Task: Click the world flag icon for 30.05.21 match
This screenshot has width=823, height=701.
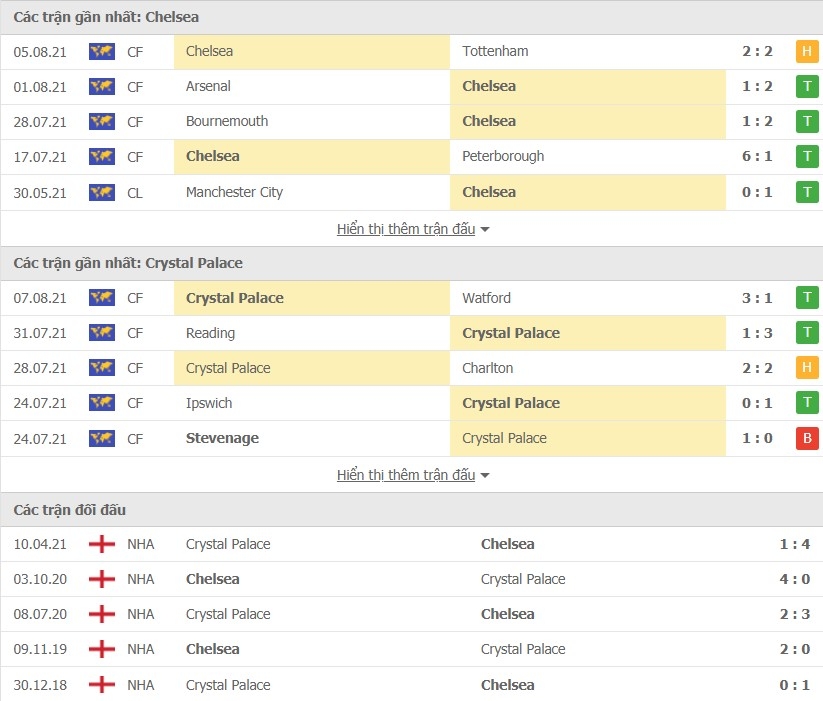Action: click(102, 193)
